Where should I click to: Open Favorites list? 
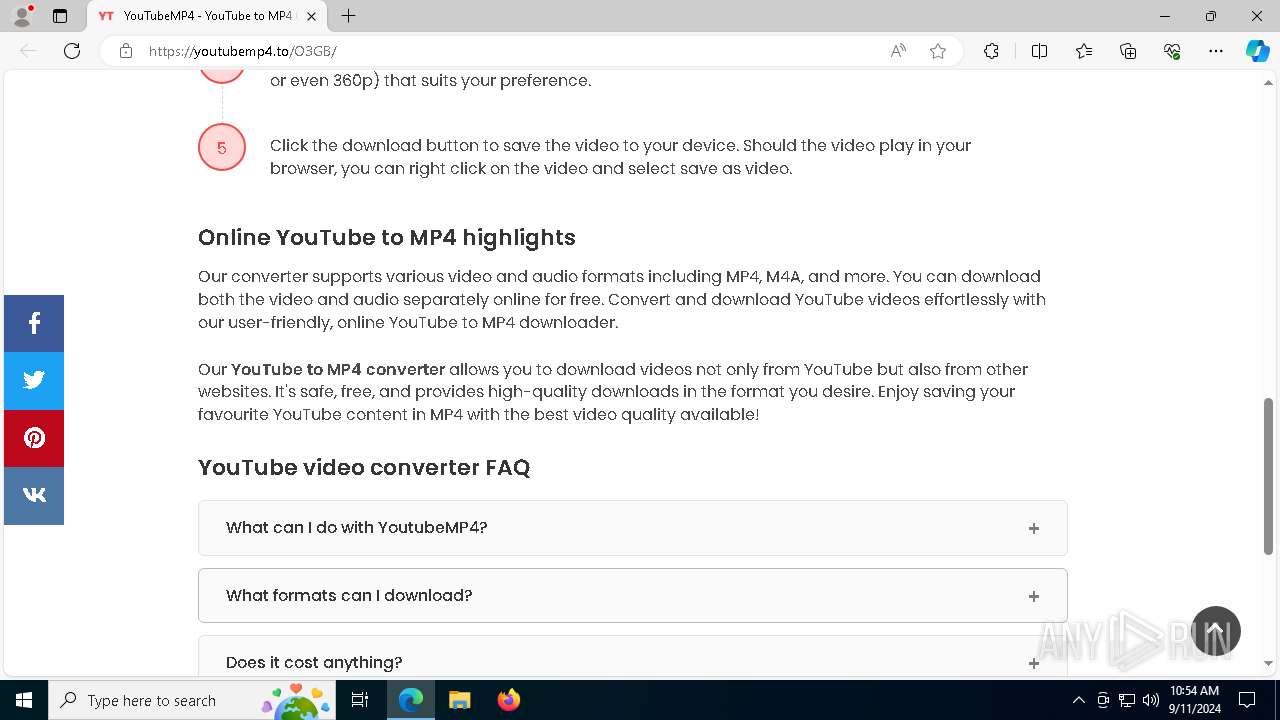(1084, 51)
